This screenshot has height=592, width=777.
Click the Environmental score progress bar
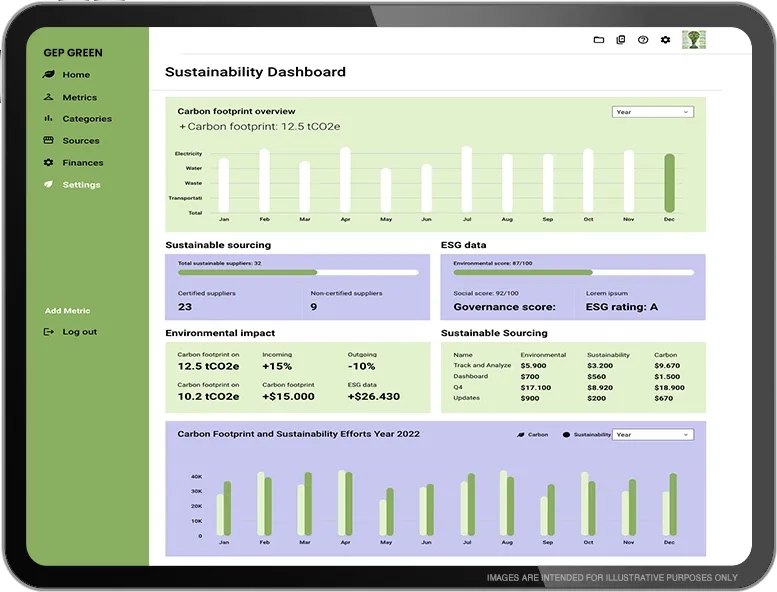click(573, 272)
